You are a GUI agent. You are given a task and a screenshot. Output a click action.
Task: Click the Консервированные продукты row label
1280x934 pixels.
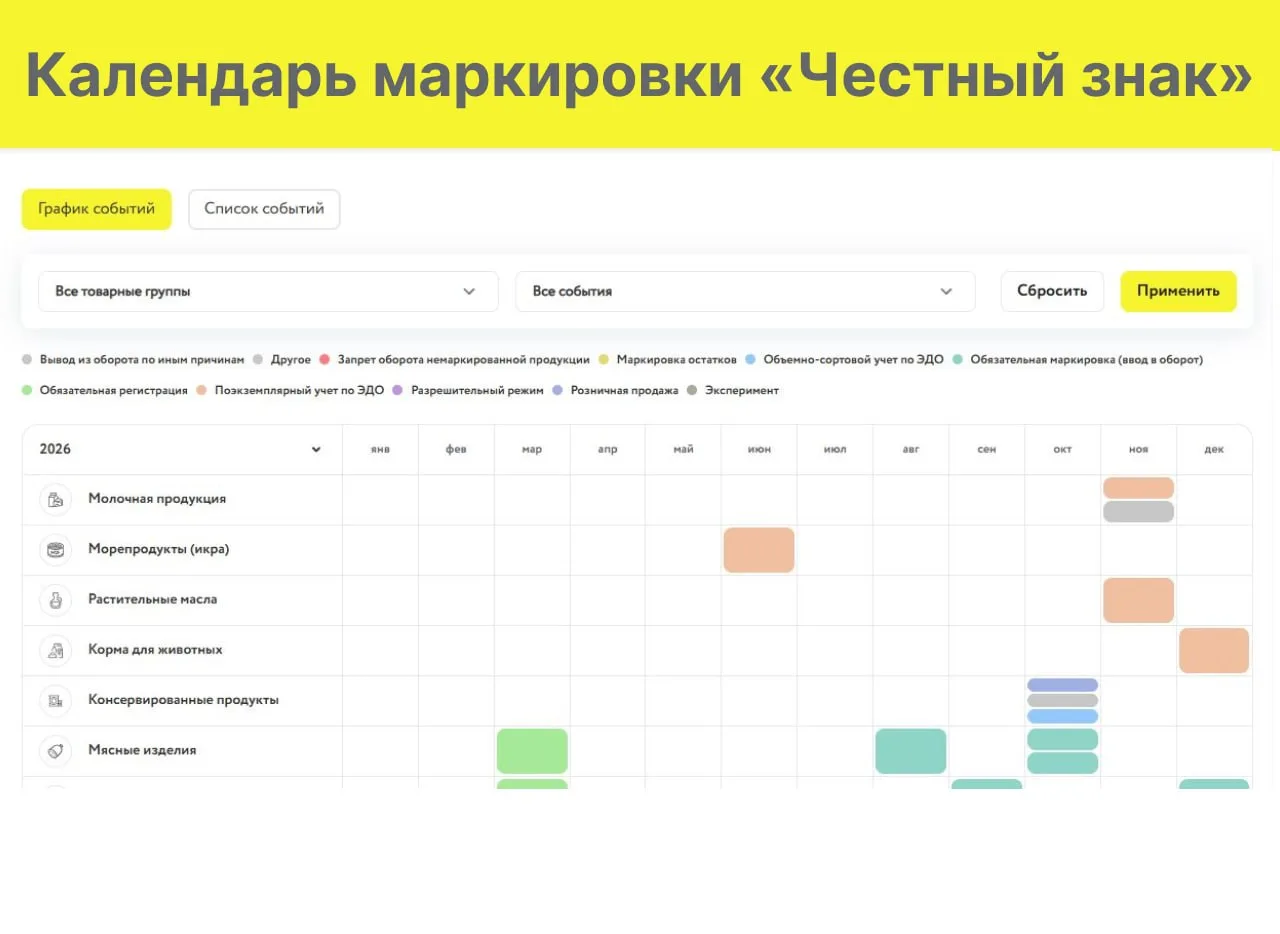[183, 700]
